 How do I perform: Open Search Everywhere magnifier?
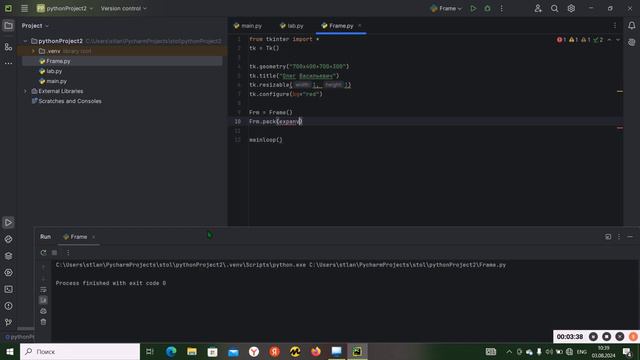pos(554,8)
